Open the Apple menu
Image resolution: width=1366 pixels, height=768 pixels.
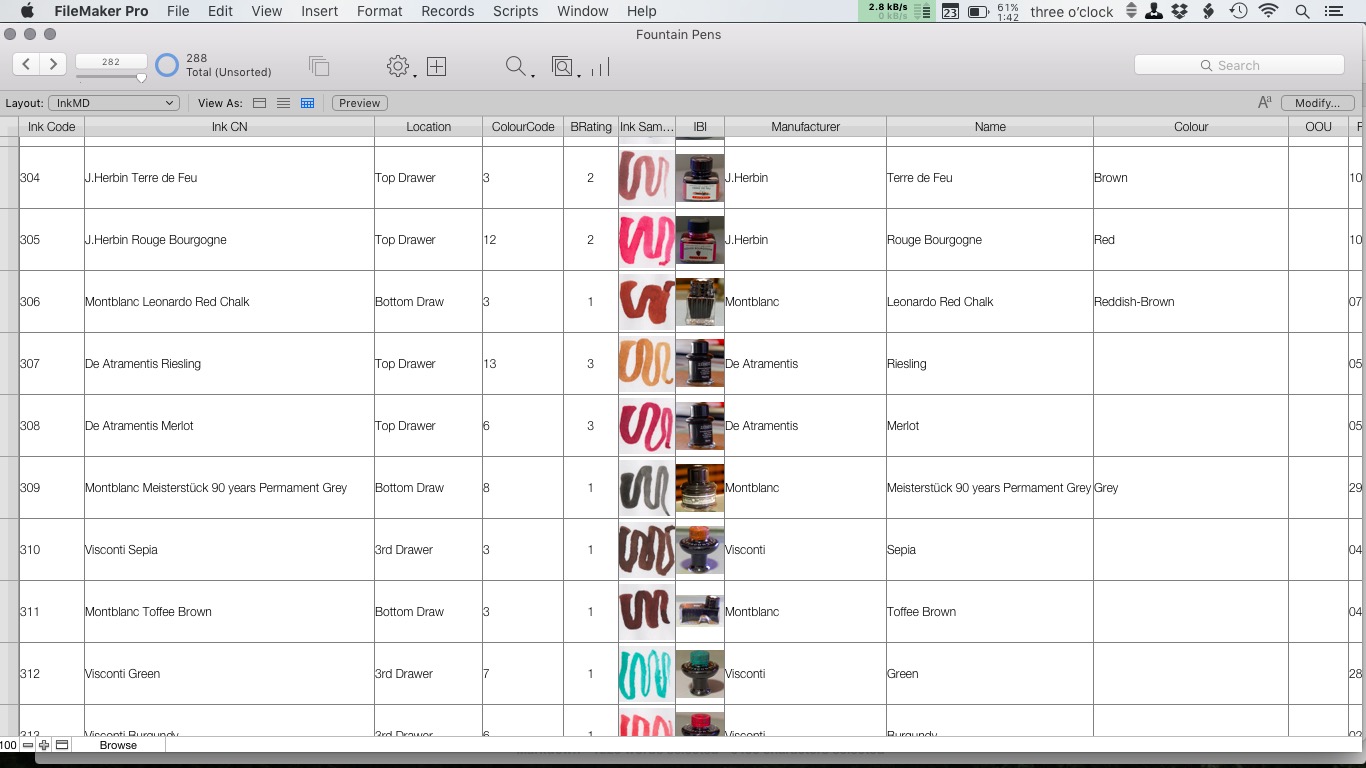pos(27,11)
